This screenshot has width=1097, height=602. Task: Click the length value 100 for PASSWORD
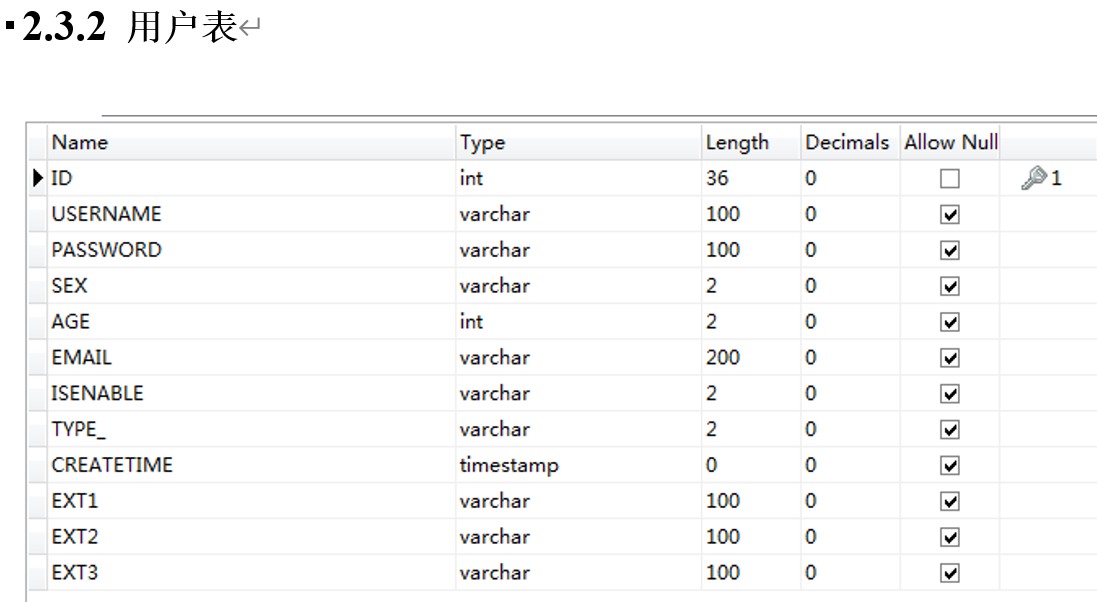point(751,250)
